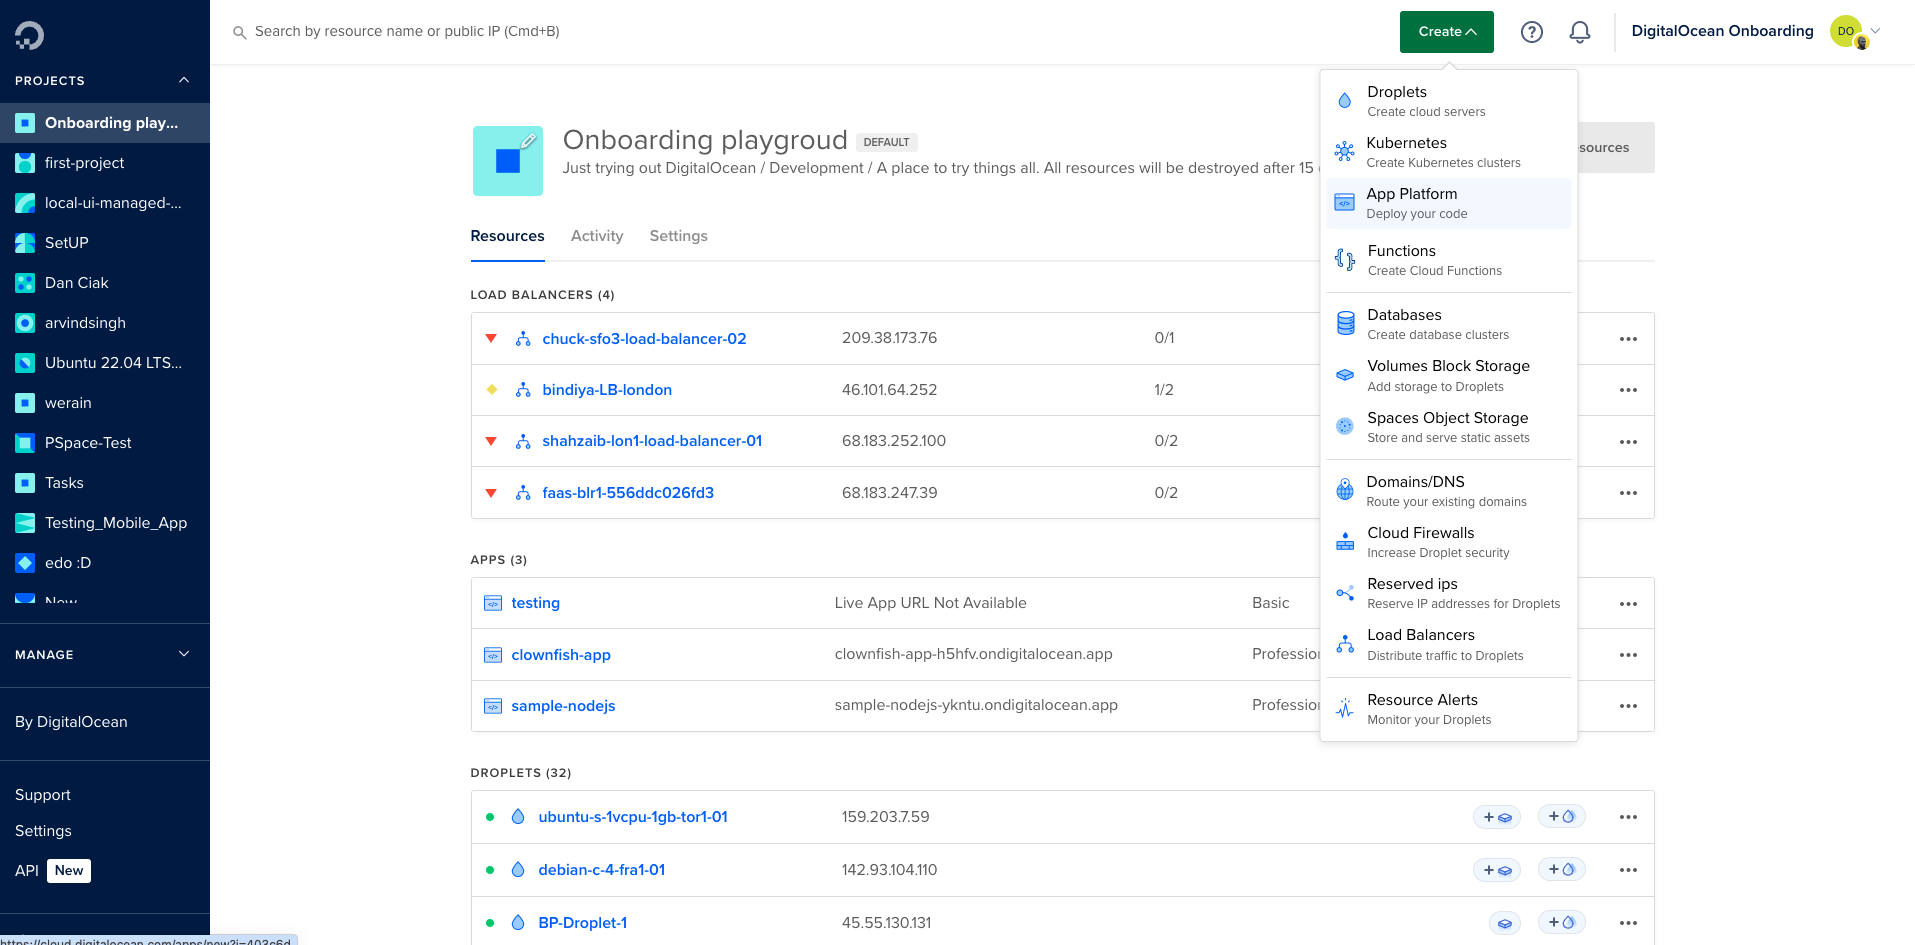Viewport: 1915px width, 945px height.
Task: Switch to the Activity tab
Action: (596, 236)
